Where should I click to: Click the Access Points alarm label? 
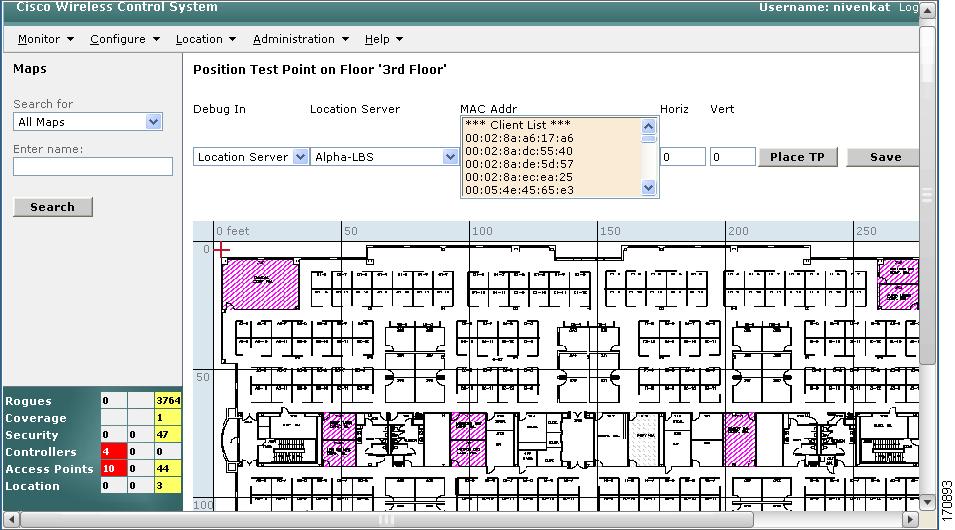[49, 469]
